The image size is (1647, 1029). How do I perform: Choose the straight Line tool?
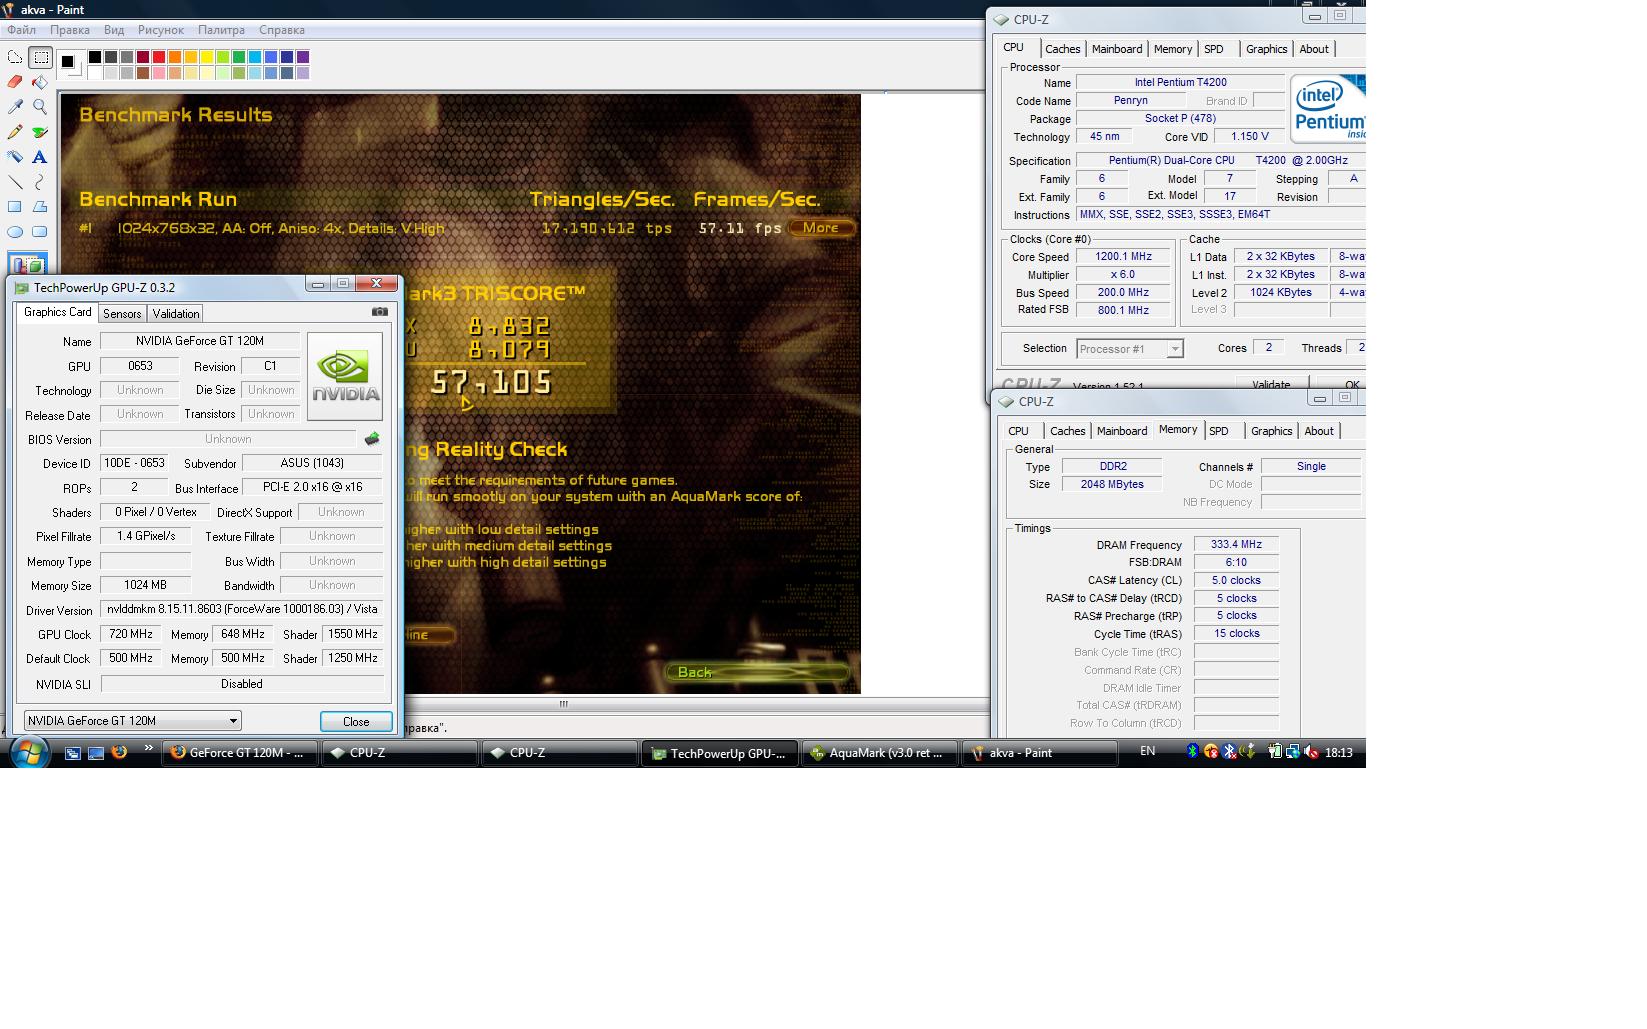[15, 182]
